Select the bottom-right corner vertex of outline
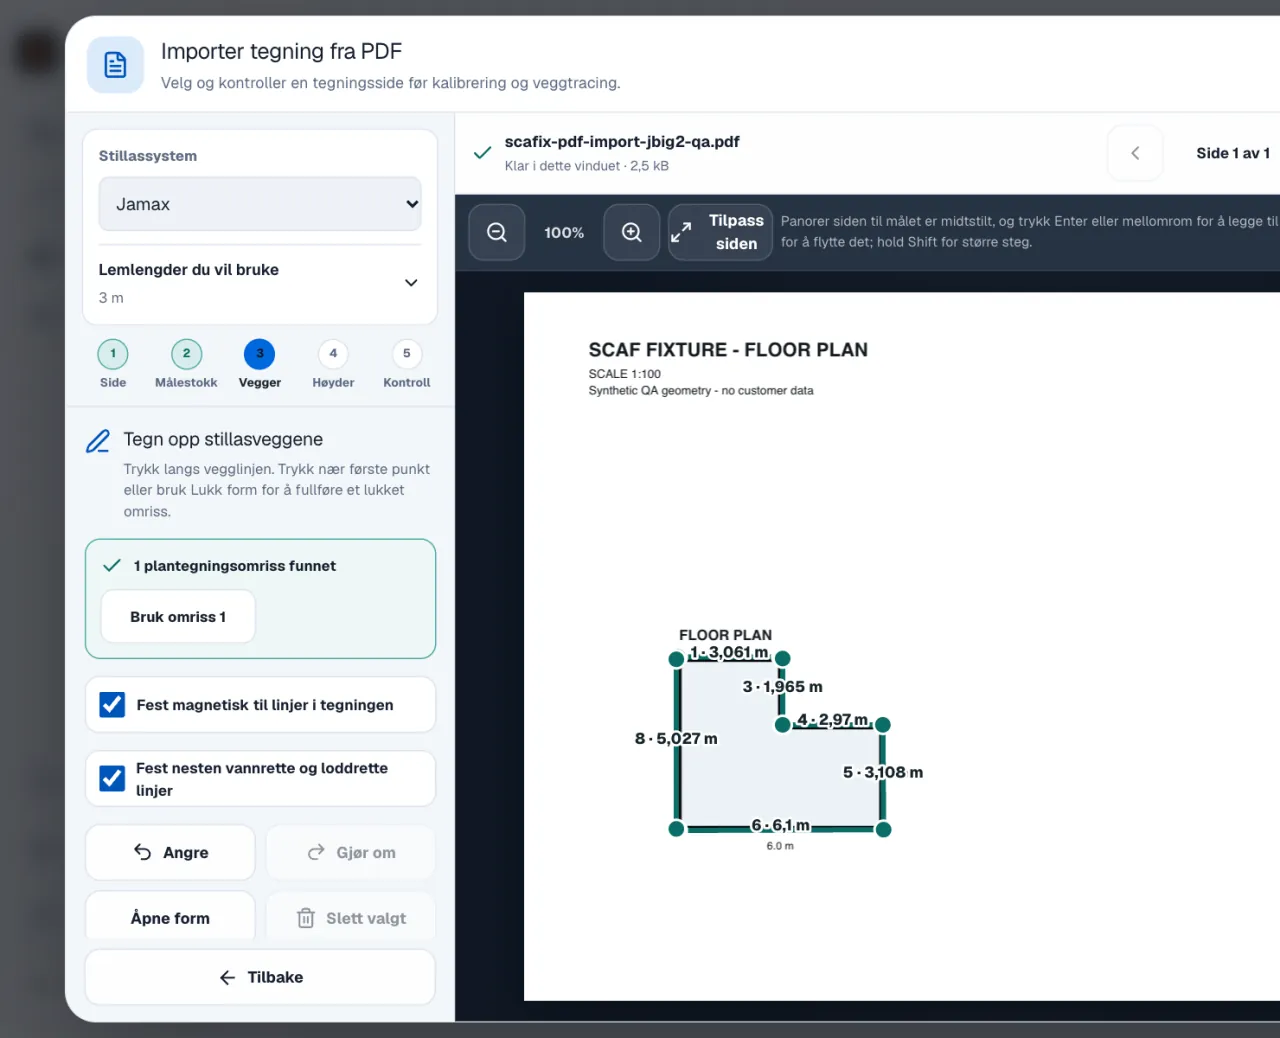This screenshot has height=1038, width=1280. coord(883,829)
